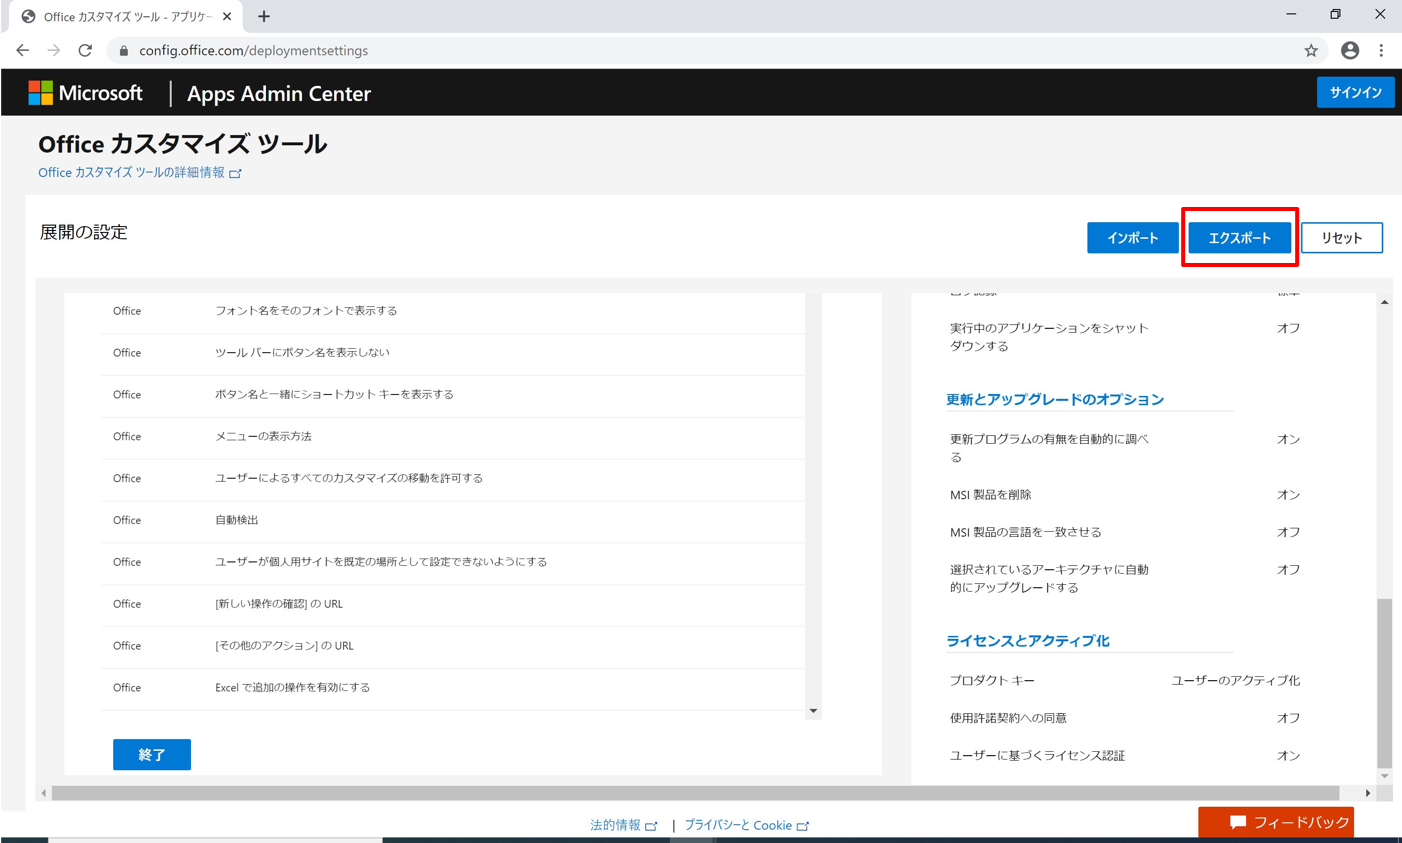The height and width of the screenshot is (843, 1402).
Task: Bookmark this page with the star icon
Action: tap(1311, 50)
